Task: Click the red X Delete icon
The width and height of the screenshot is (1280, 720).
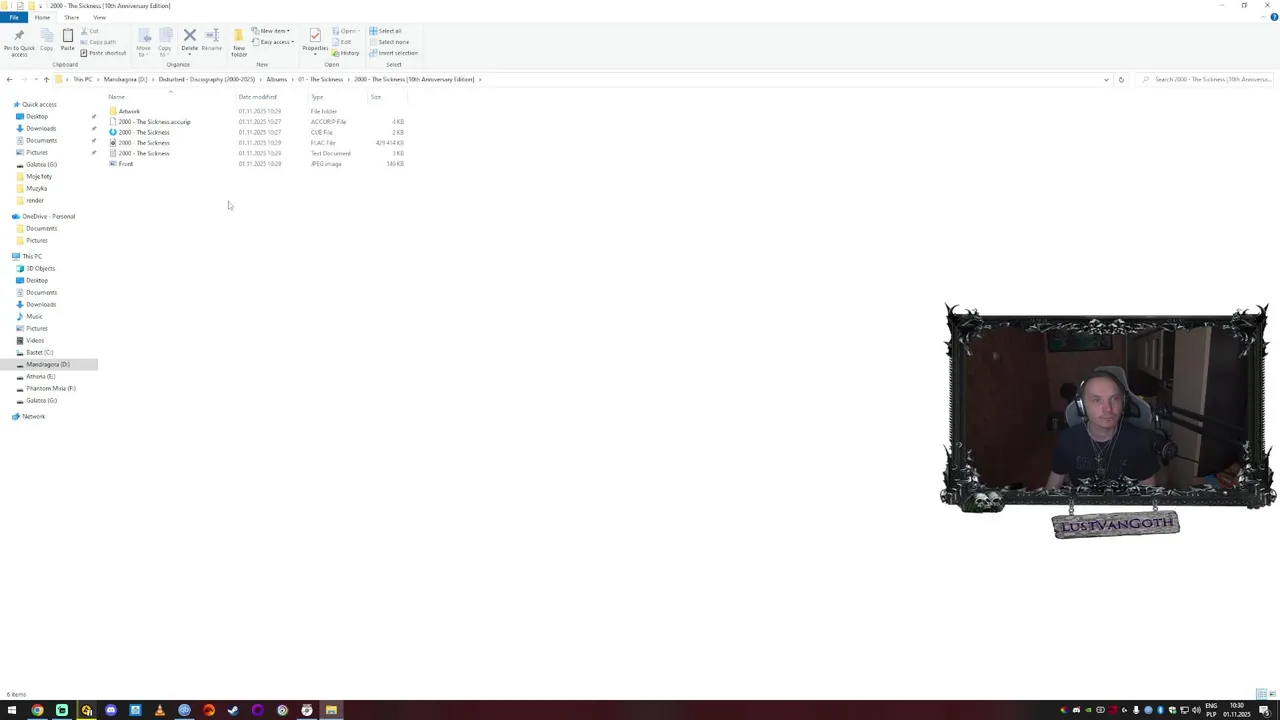Action: [189, 36]
